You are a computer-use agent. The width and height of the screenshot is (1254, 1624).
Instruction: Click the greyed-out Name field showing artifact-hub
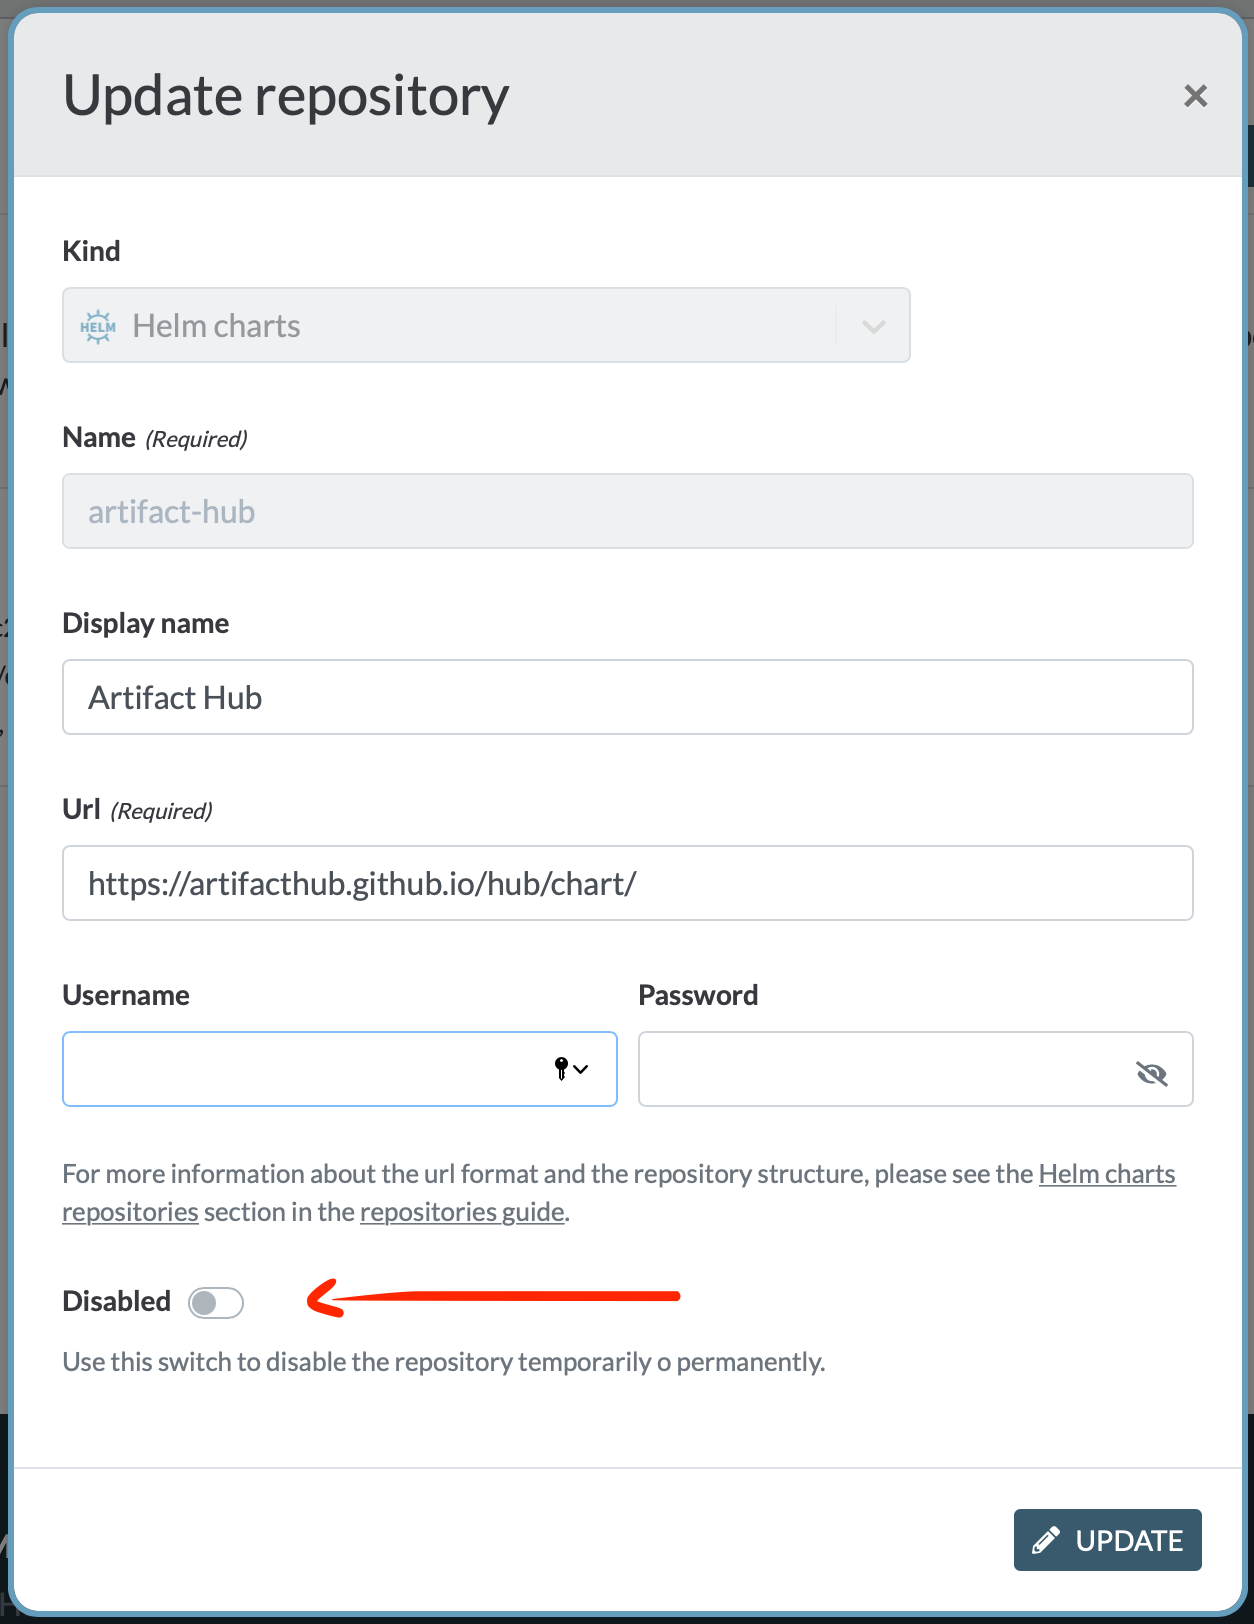coord(627,511)
